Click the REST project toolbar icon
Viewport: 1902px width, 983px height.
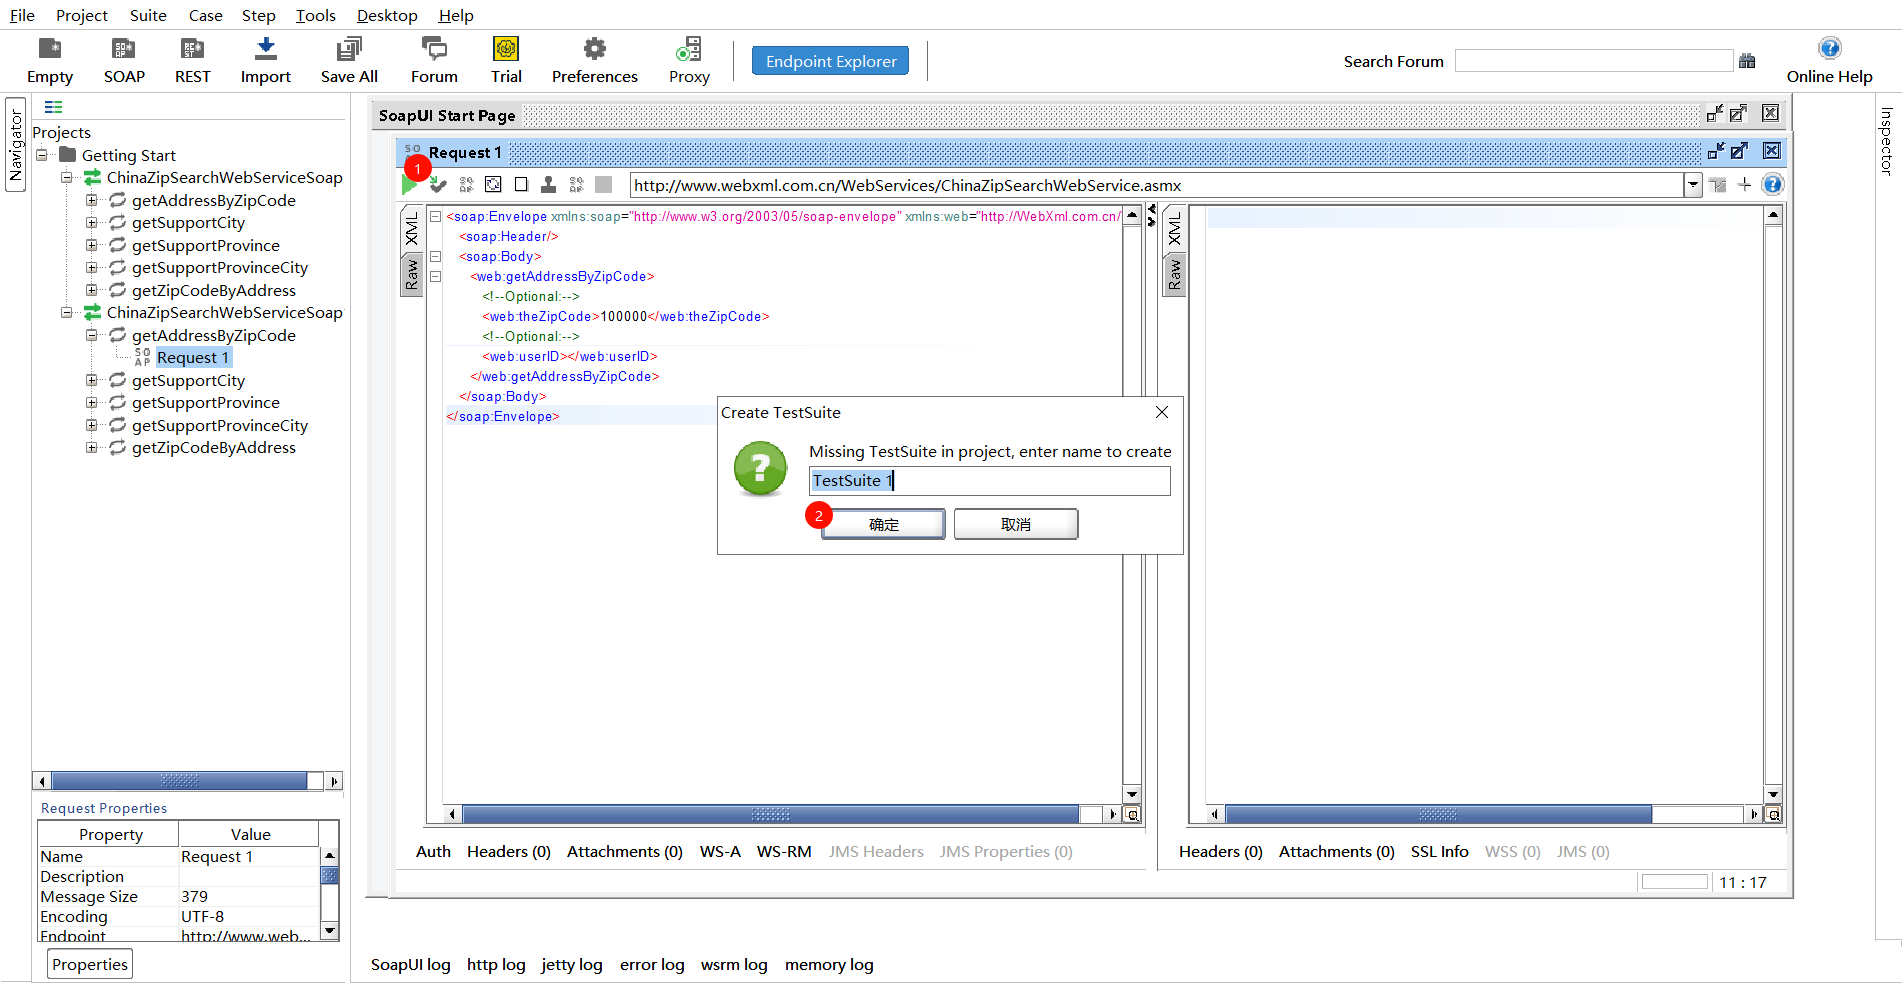coord(192,60)
